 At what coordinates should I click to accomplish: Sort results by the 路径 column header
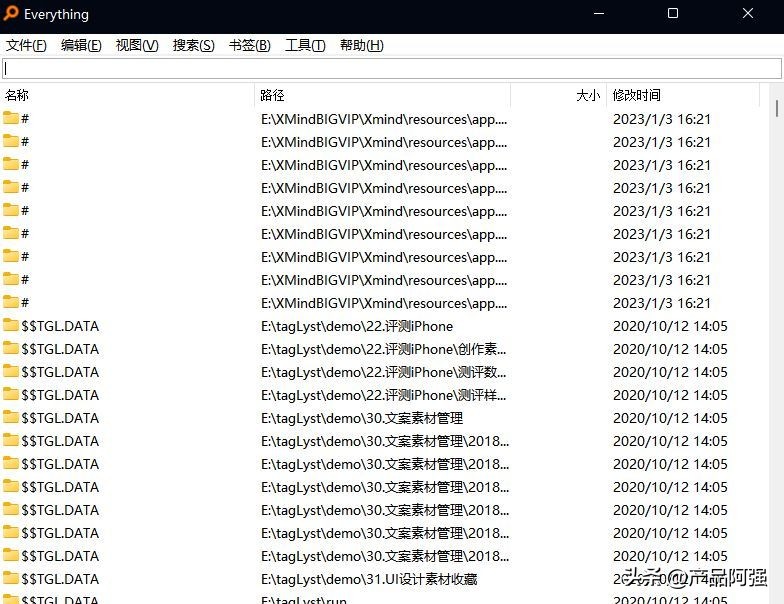point(383,95)
